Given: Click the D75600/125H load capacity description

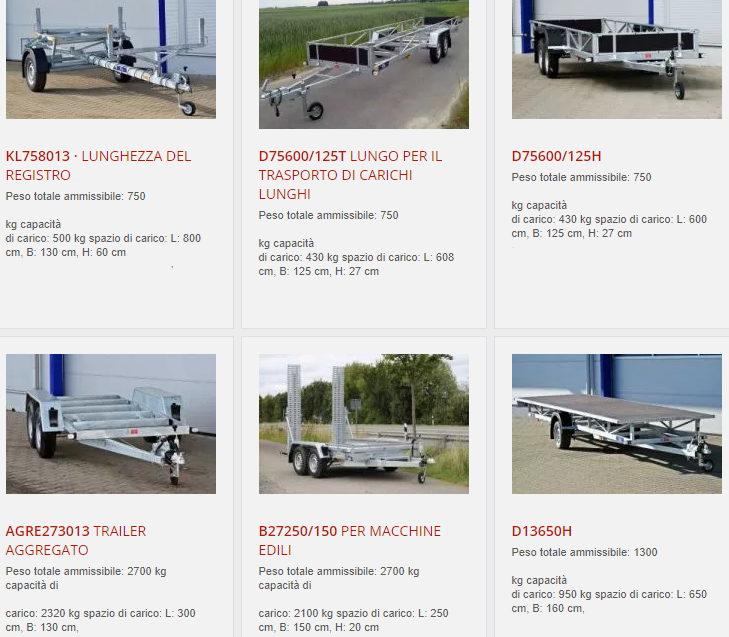Looking at the screenshot, I should pyautogui.click(x=609, y=205).
